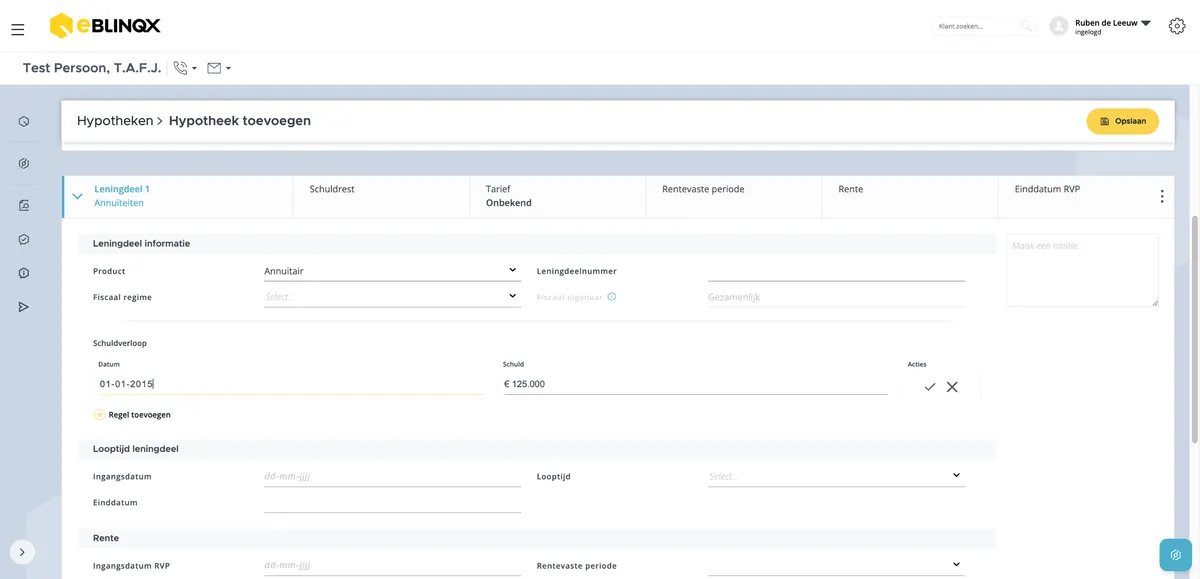
Task: Click the Einddatum input field
Action: point(392,503)
